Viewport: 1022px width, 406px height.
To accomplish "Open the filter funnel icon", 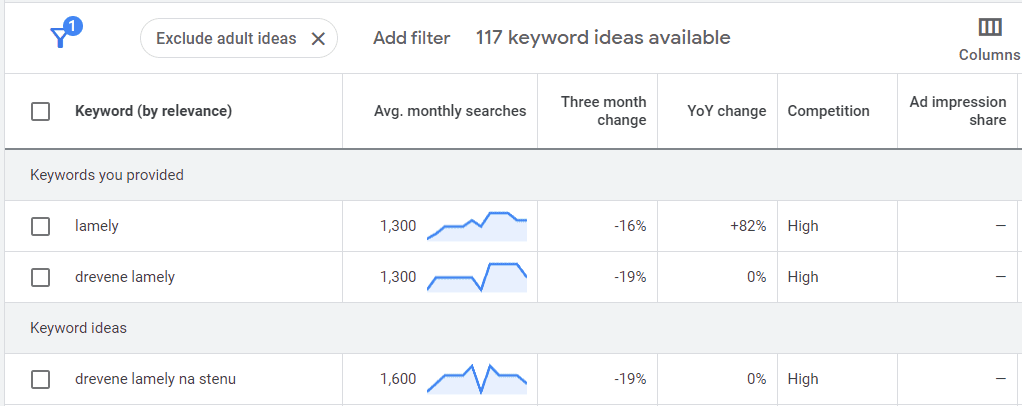I will pos(60,38).
